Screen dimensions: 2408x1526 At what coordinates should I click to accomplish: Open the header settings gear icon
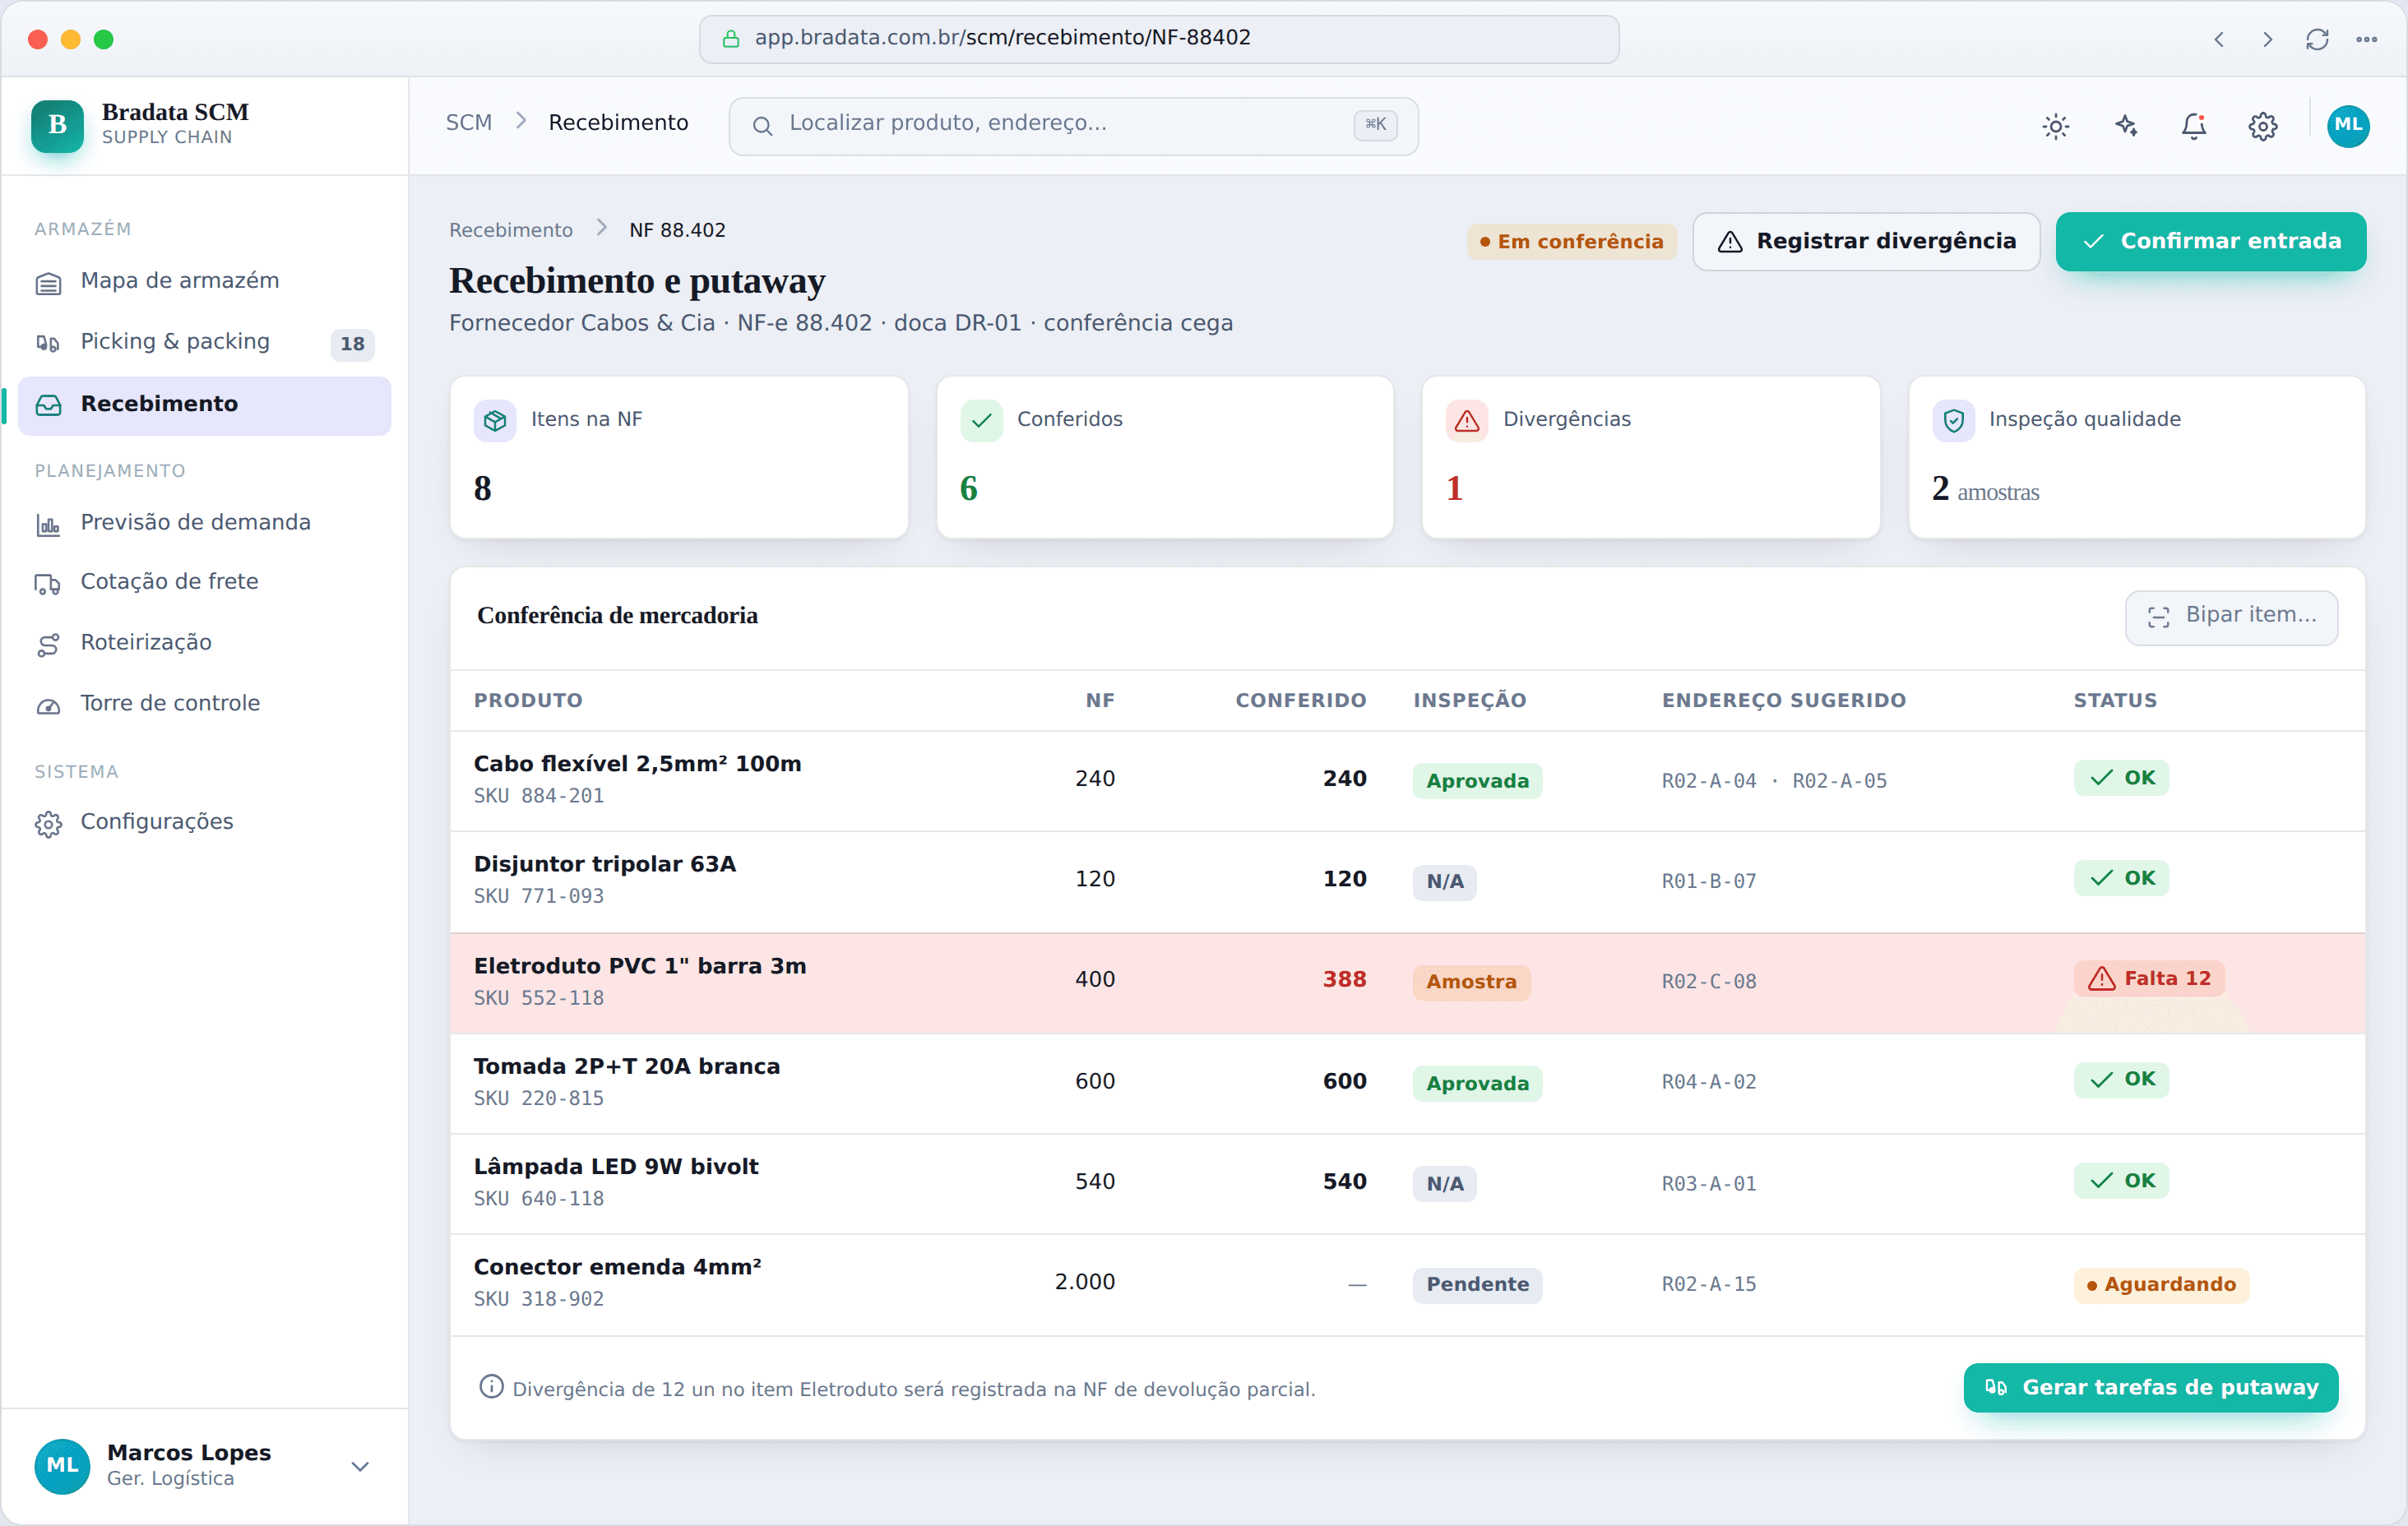2263,126
